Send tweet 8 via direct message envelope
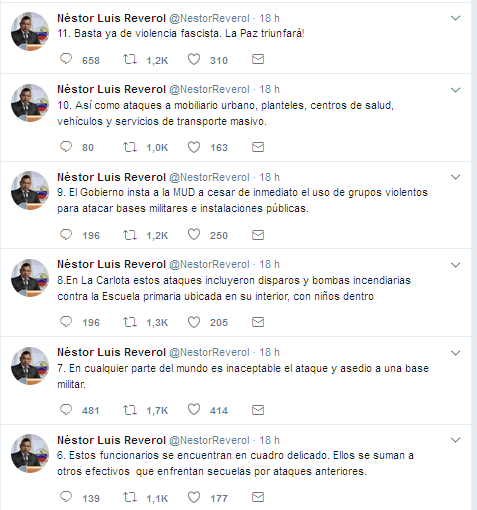Viewport: 477px width, 510px height. click(258, 322)
